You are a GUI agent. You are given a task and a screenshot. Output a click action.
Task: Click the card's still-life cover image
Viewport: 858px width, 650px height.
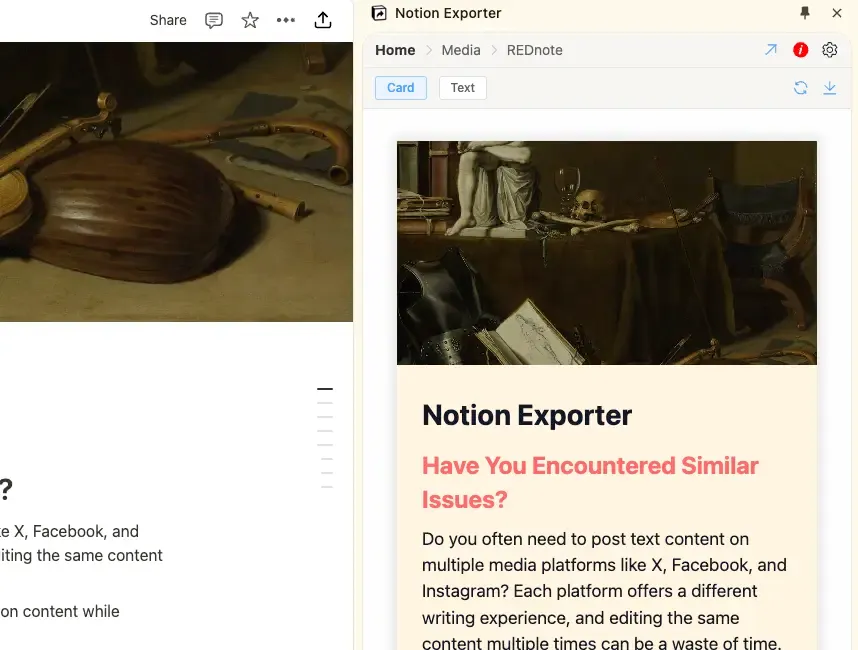click(606, 252)
